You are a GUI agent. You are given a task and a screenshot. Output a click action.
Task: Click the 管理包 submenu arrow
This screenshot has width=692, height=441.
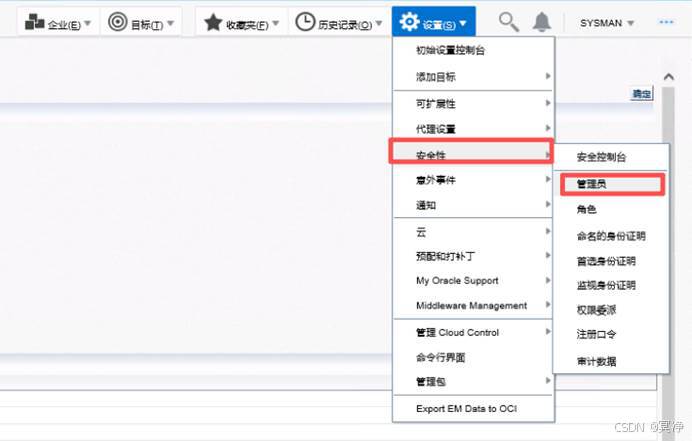pyautogui.click(x=548, y=380)
